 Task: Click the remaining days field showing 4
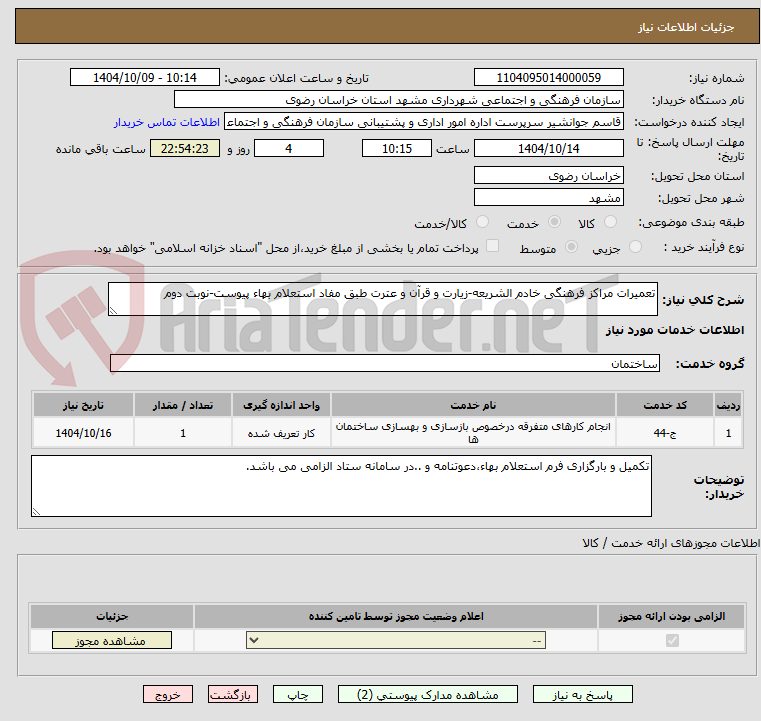(289, 148)
